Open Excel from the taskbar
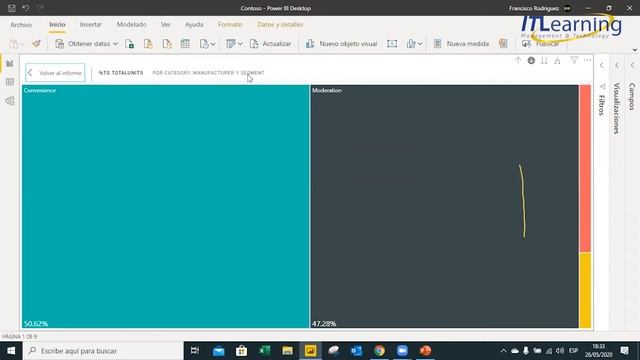The width and height of the screenshot is (640, 360). point(264,351)
